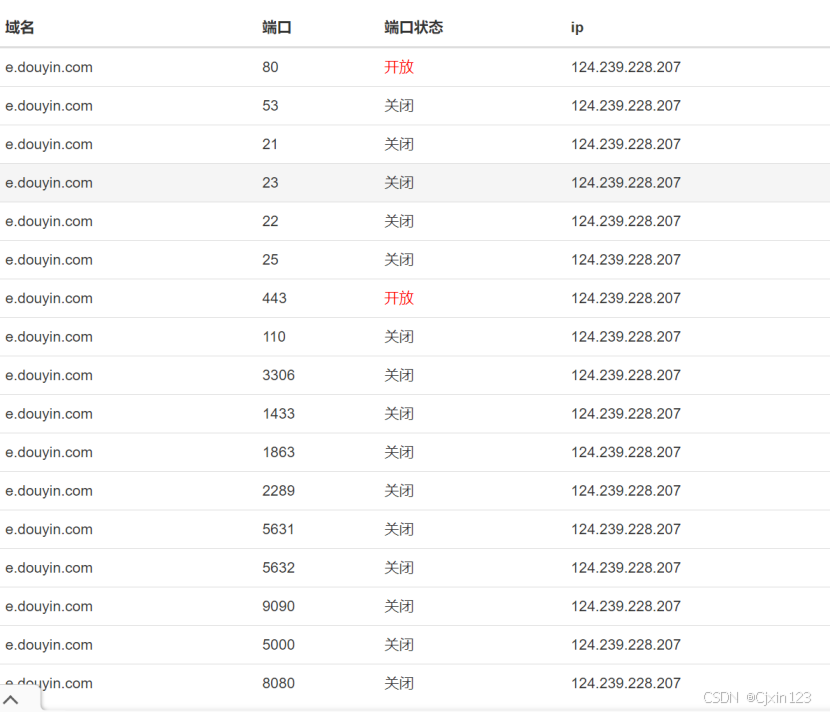831x713 pixels.
Task: Click the 域名 column header
Action: coord(20,27)
